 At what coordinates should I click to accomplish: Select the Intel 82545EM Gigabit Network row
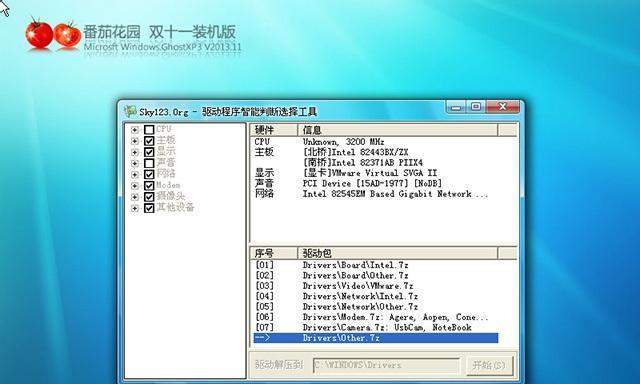(376, 194)
